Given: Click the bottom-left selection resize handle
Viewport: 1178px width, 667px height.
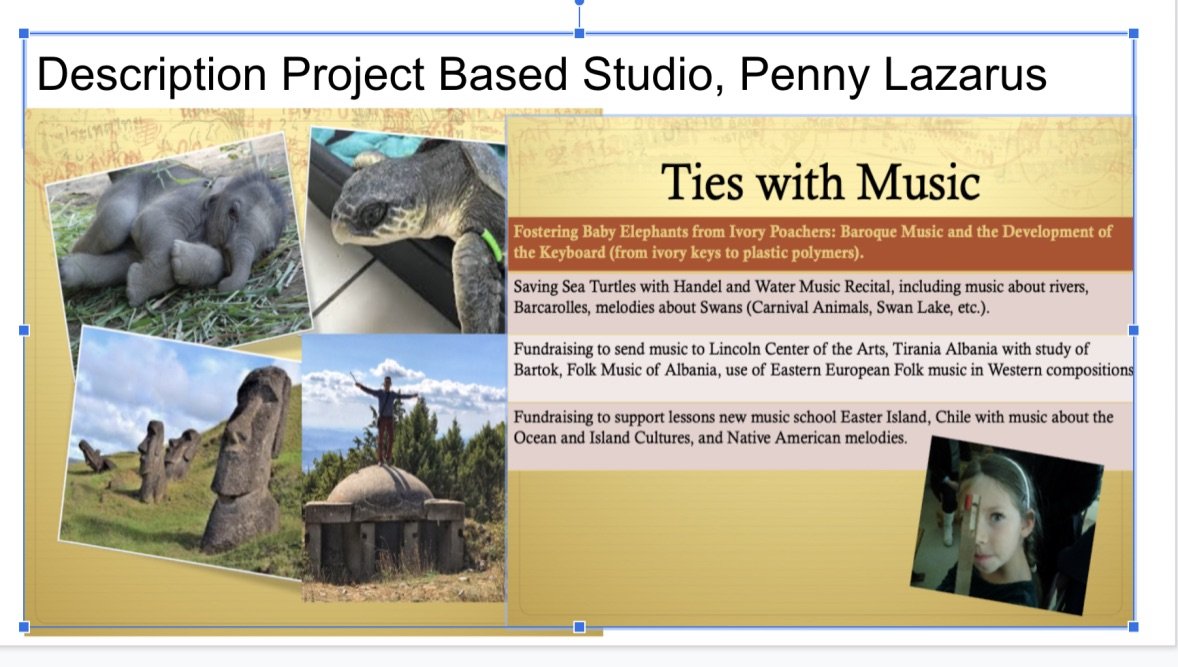Looking at the screenshot, I should click(24, 626).
